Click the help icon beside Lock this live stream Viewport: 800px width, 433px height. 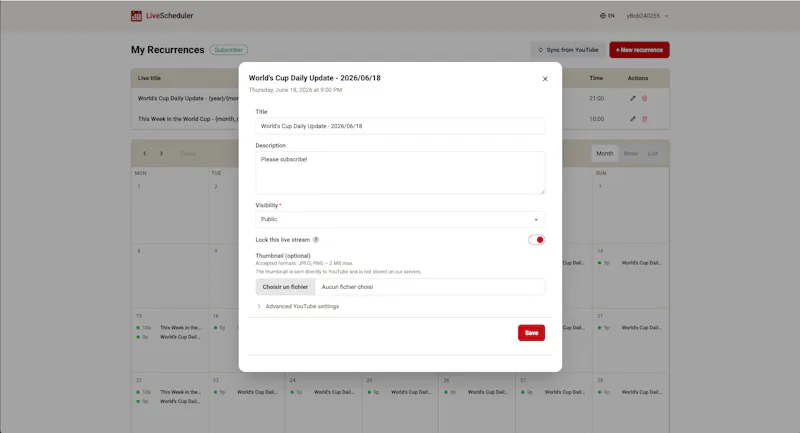coord(316,240)
